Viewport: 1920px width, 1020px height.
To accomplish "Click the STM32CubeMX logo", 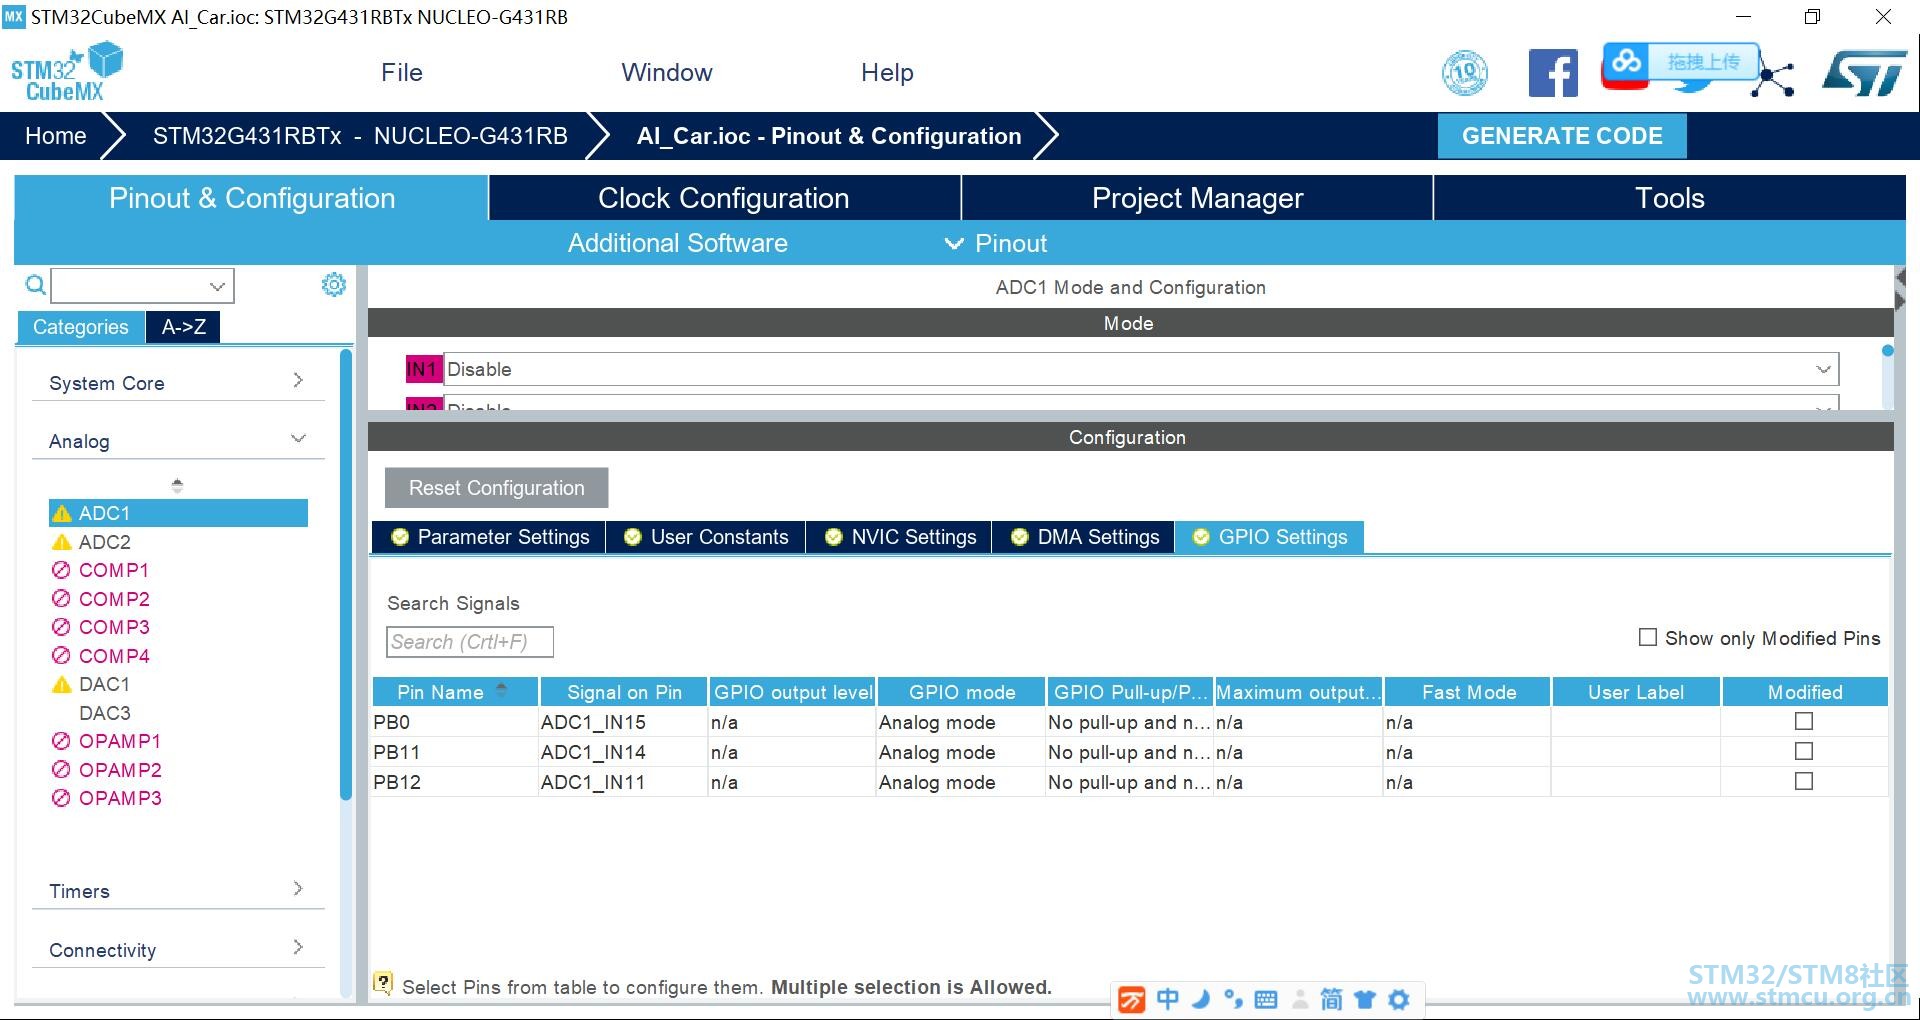I will [x=66, y=72].
